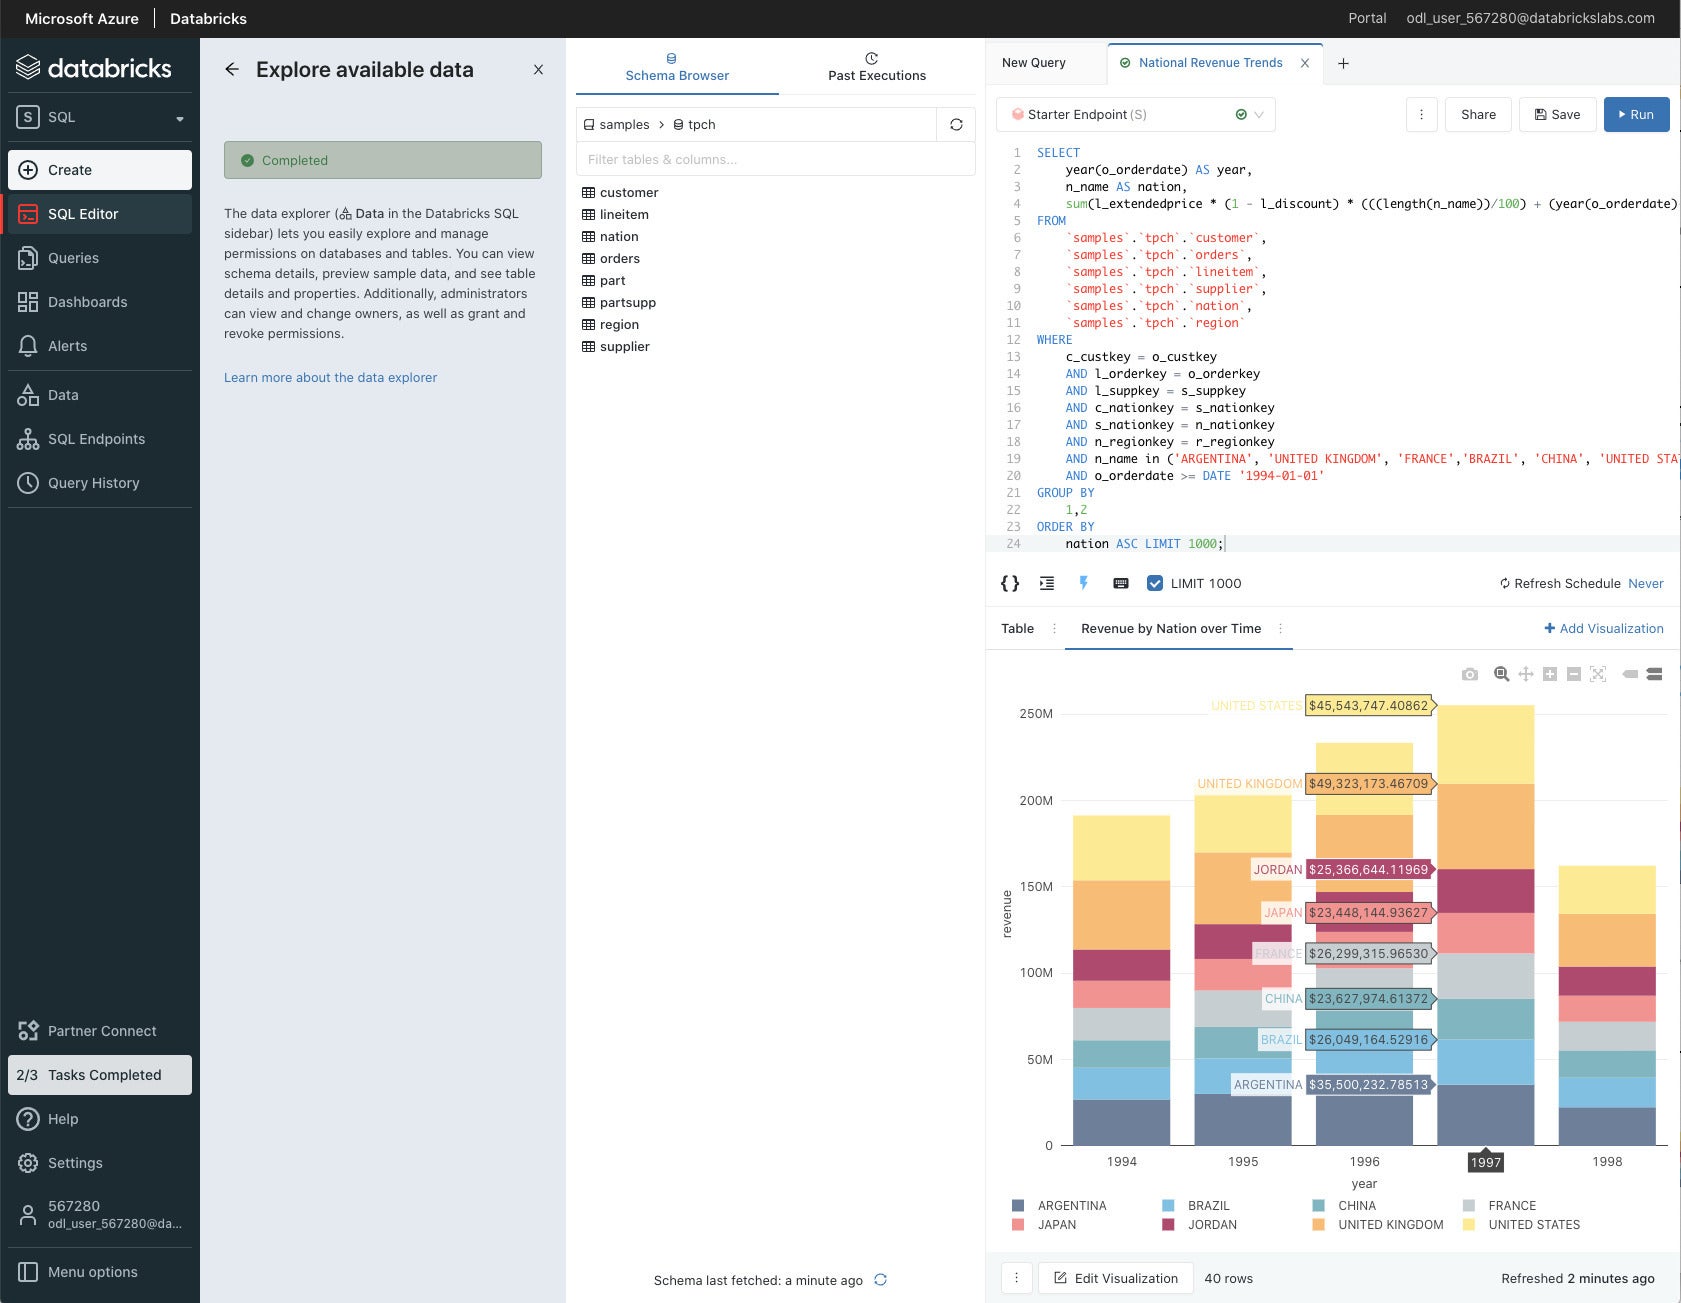Open the Table results tab
The height and width of the screenshot is (1303, 1681).
[x=1017, y=628]
